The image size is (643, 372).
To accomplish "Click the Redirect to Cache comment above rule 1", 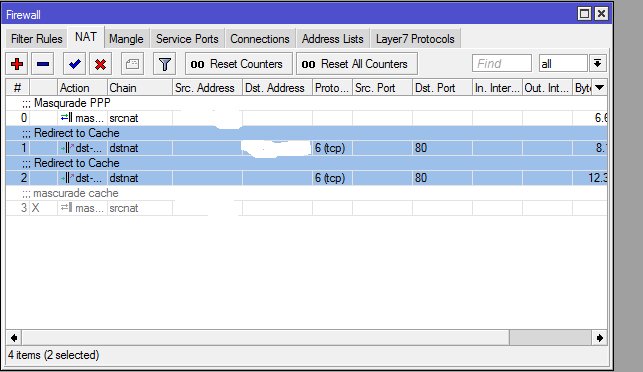I will [x=306, y=133].
